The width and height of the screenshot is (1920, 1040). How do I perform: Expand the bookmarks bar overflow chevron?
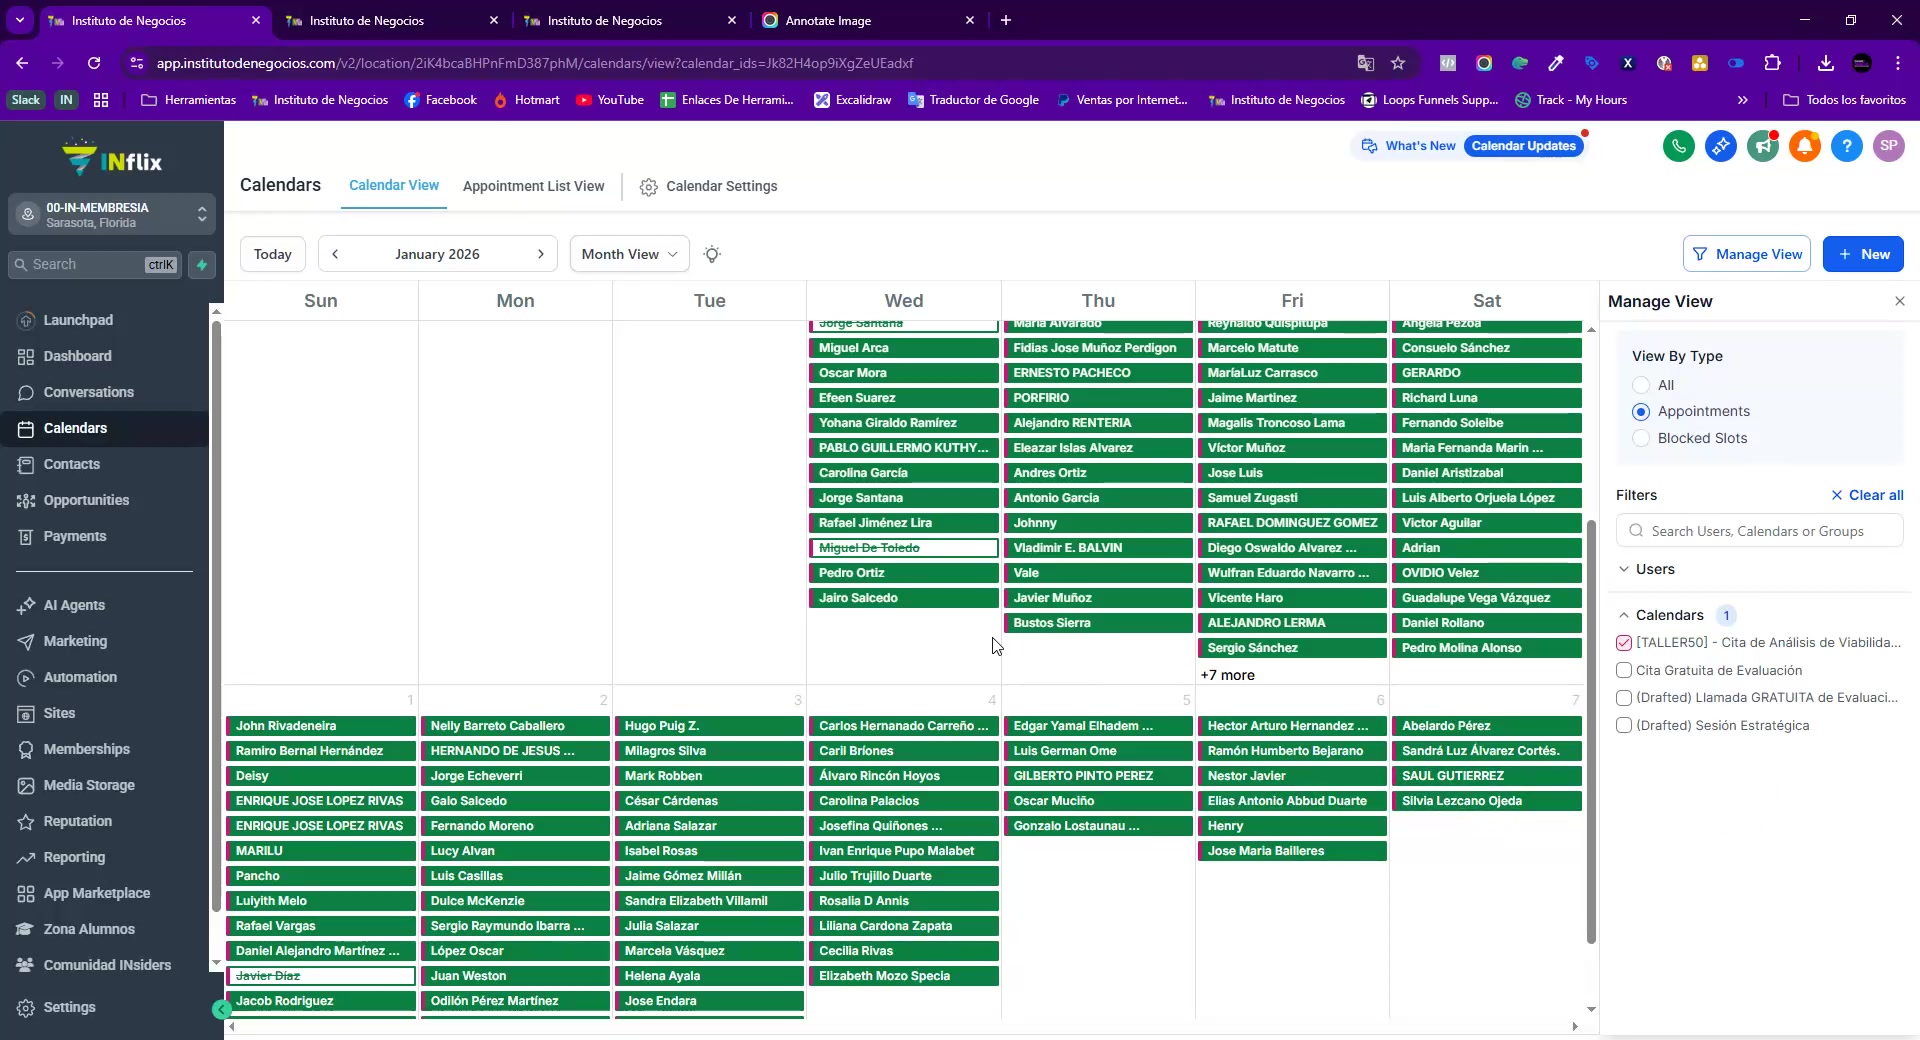coord(1743,100)
